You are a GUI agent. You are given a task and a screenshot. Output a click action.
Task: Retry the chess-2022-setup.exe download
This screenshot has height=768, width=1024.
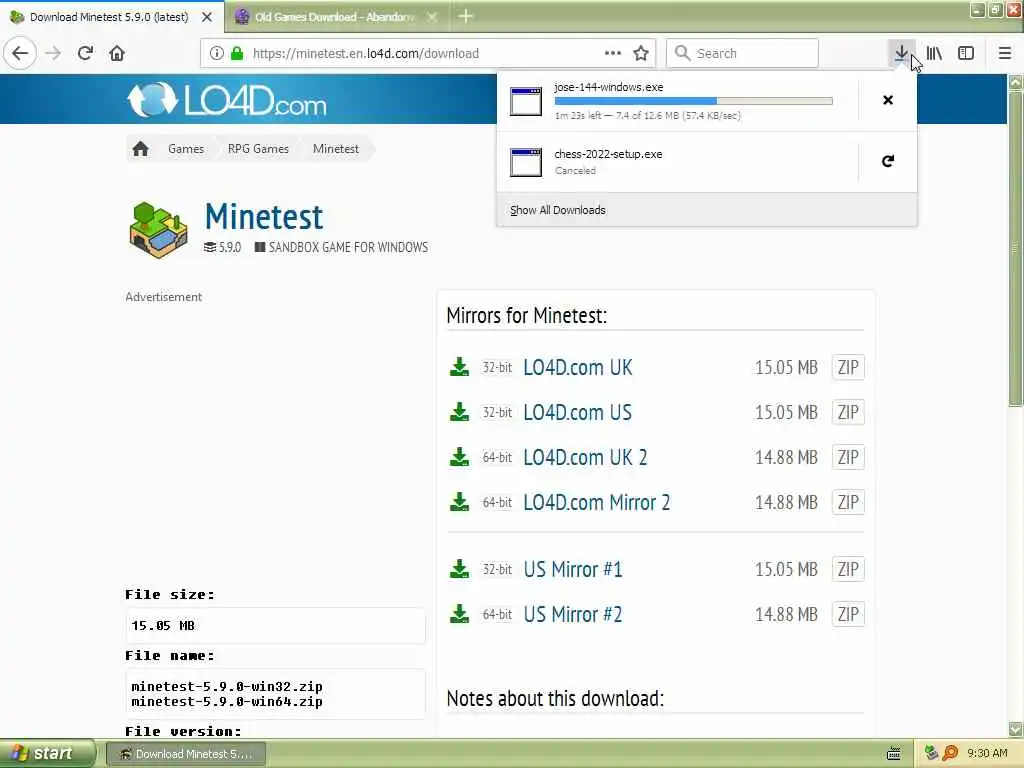click(x=888, y=161)
